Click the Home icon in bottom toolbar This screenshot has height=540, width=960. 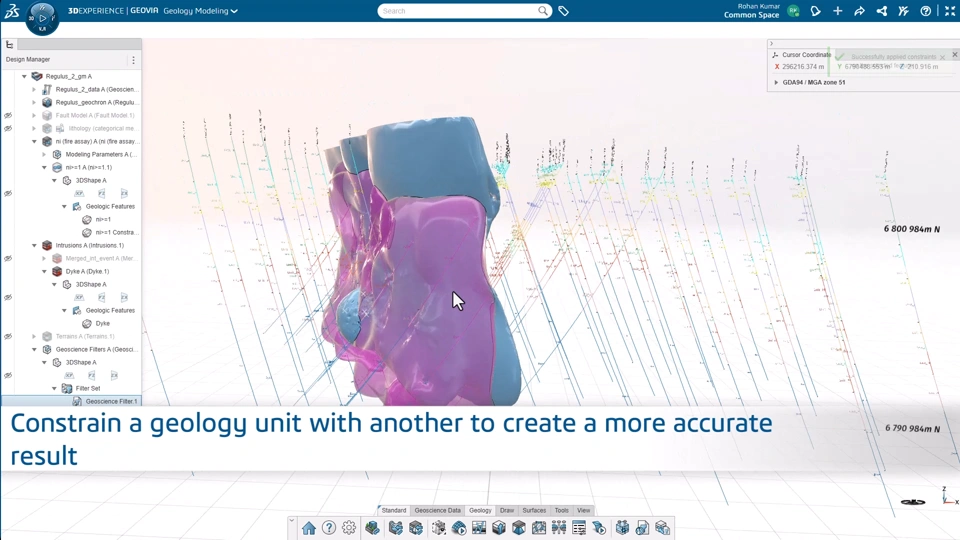click(309, 528)
